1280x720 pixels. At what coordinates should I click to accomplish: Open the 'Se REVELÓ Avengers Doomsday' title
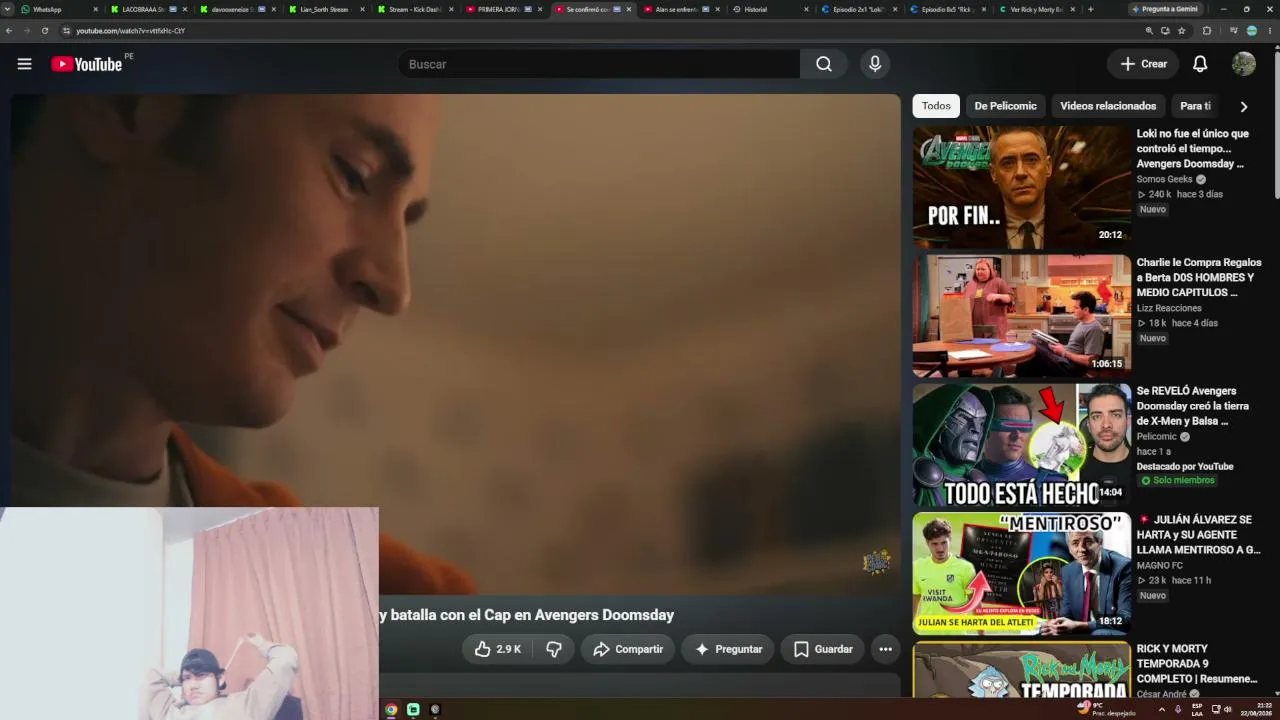pos(1193,406)
